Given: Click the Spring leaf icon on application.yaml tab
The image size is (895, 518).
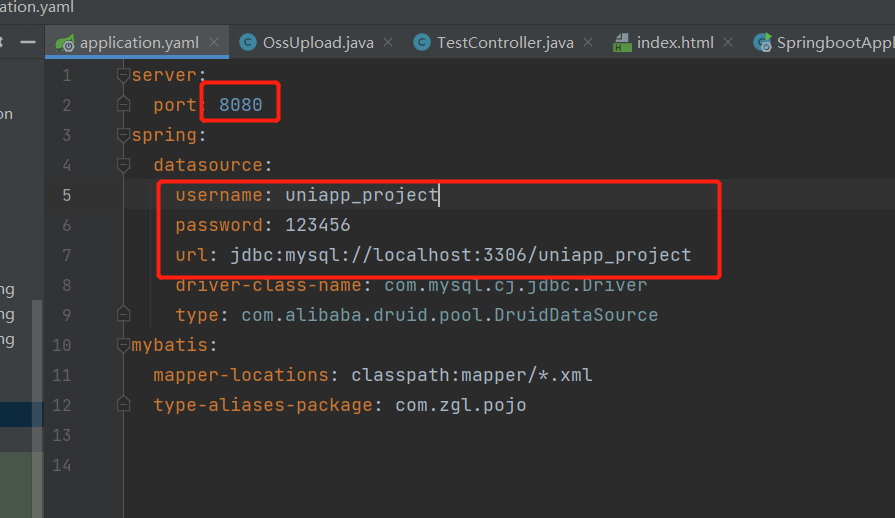Looking at the screenshot, I should pos(67,43).
